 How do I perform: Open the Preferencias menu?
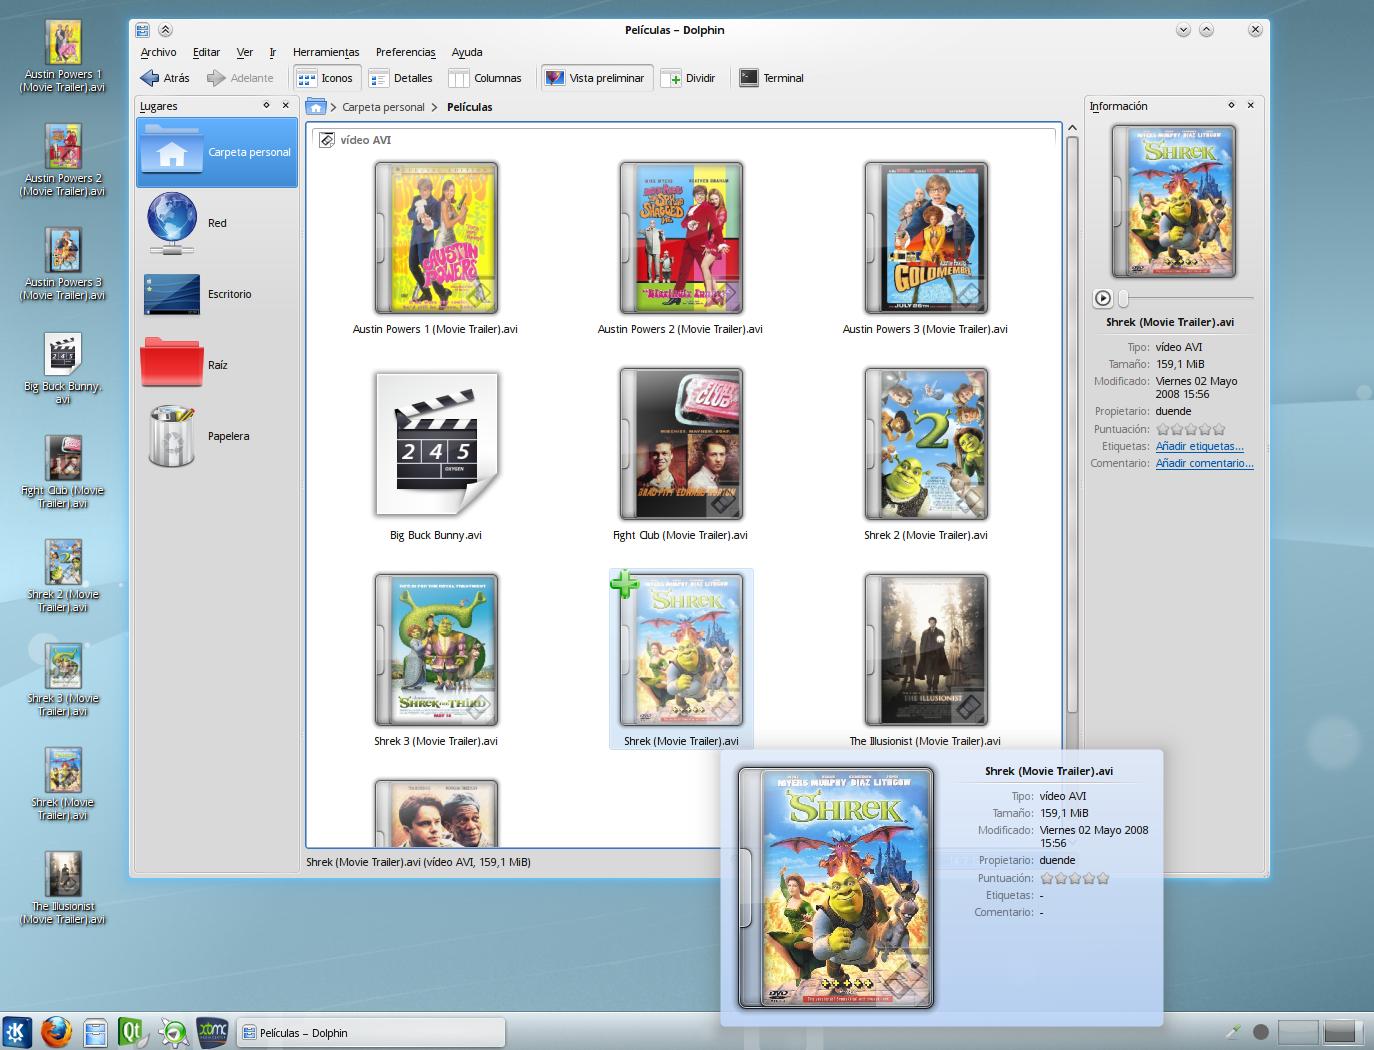[x=405, y=52]
